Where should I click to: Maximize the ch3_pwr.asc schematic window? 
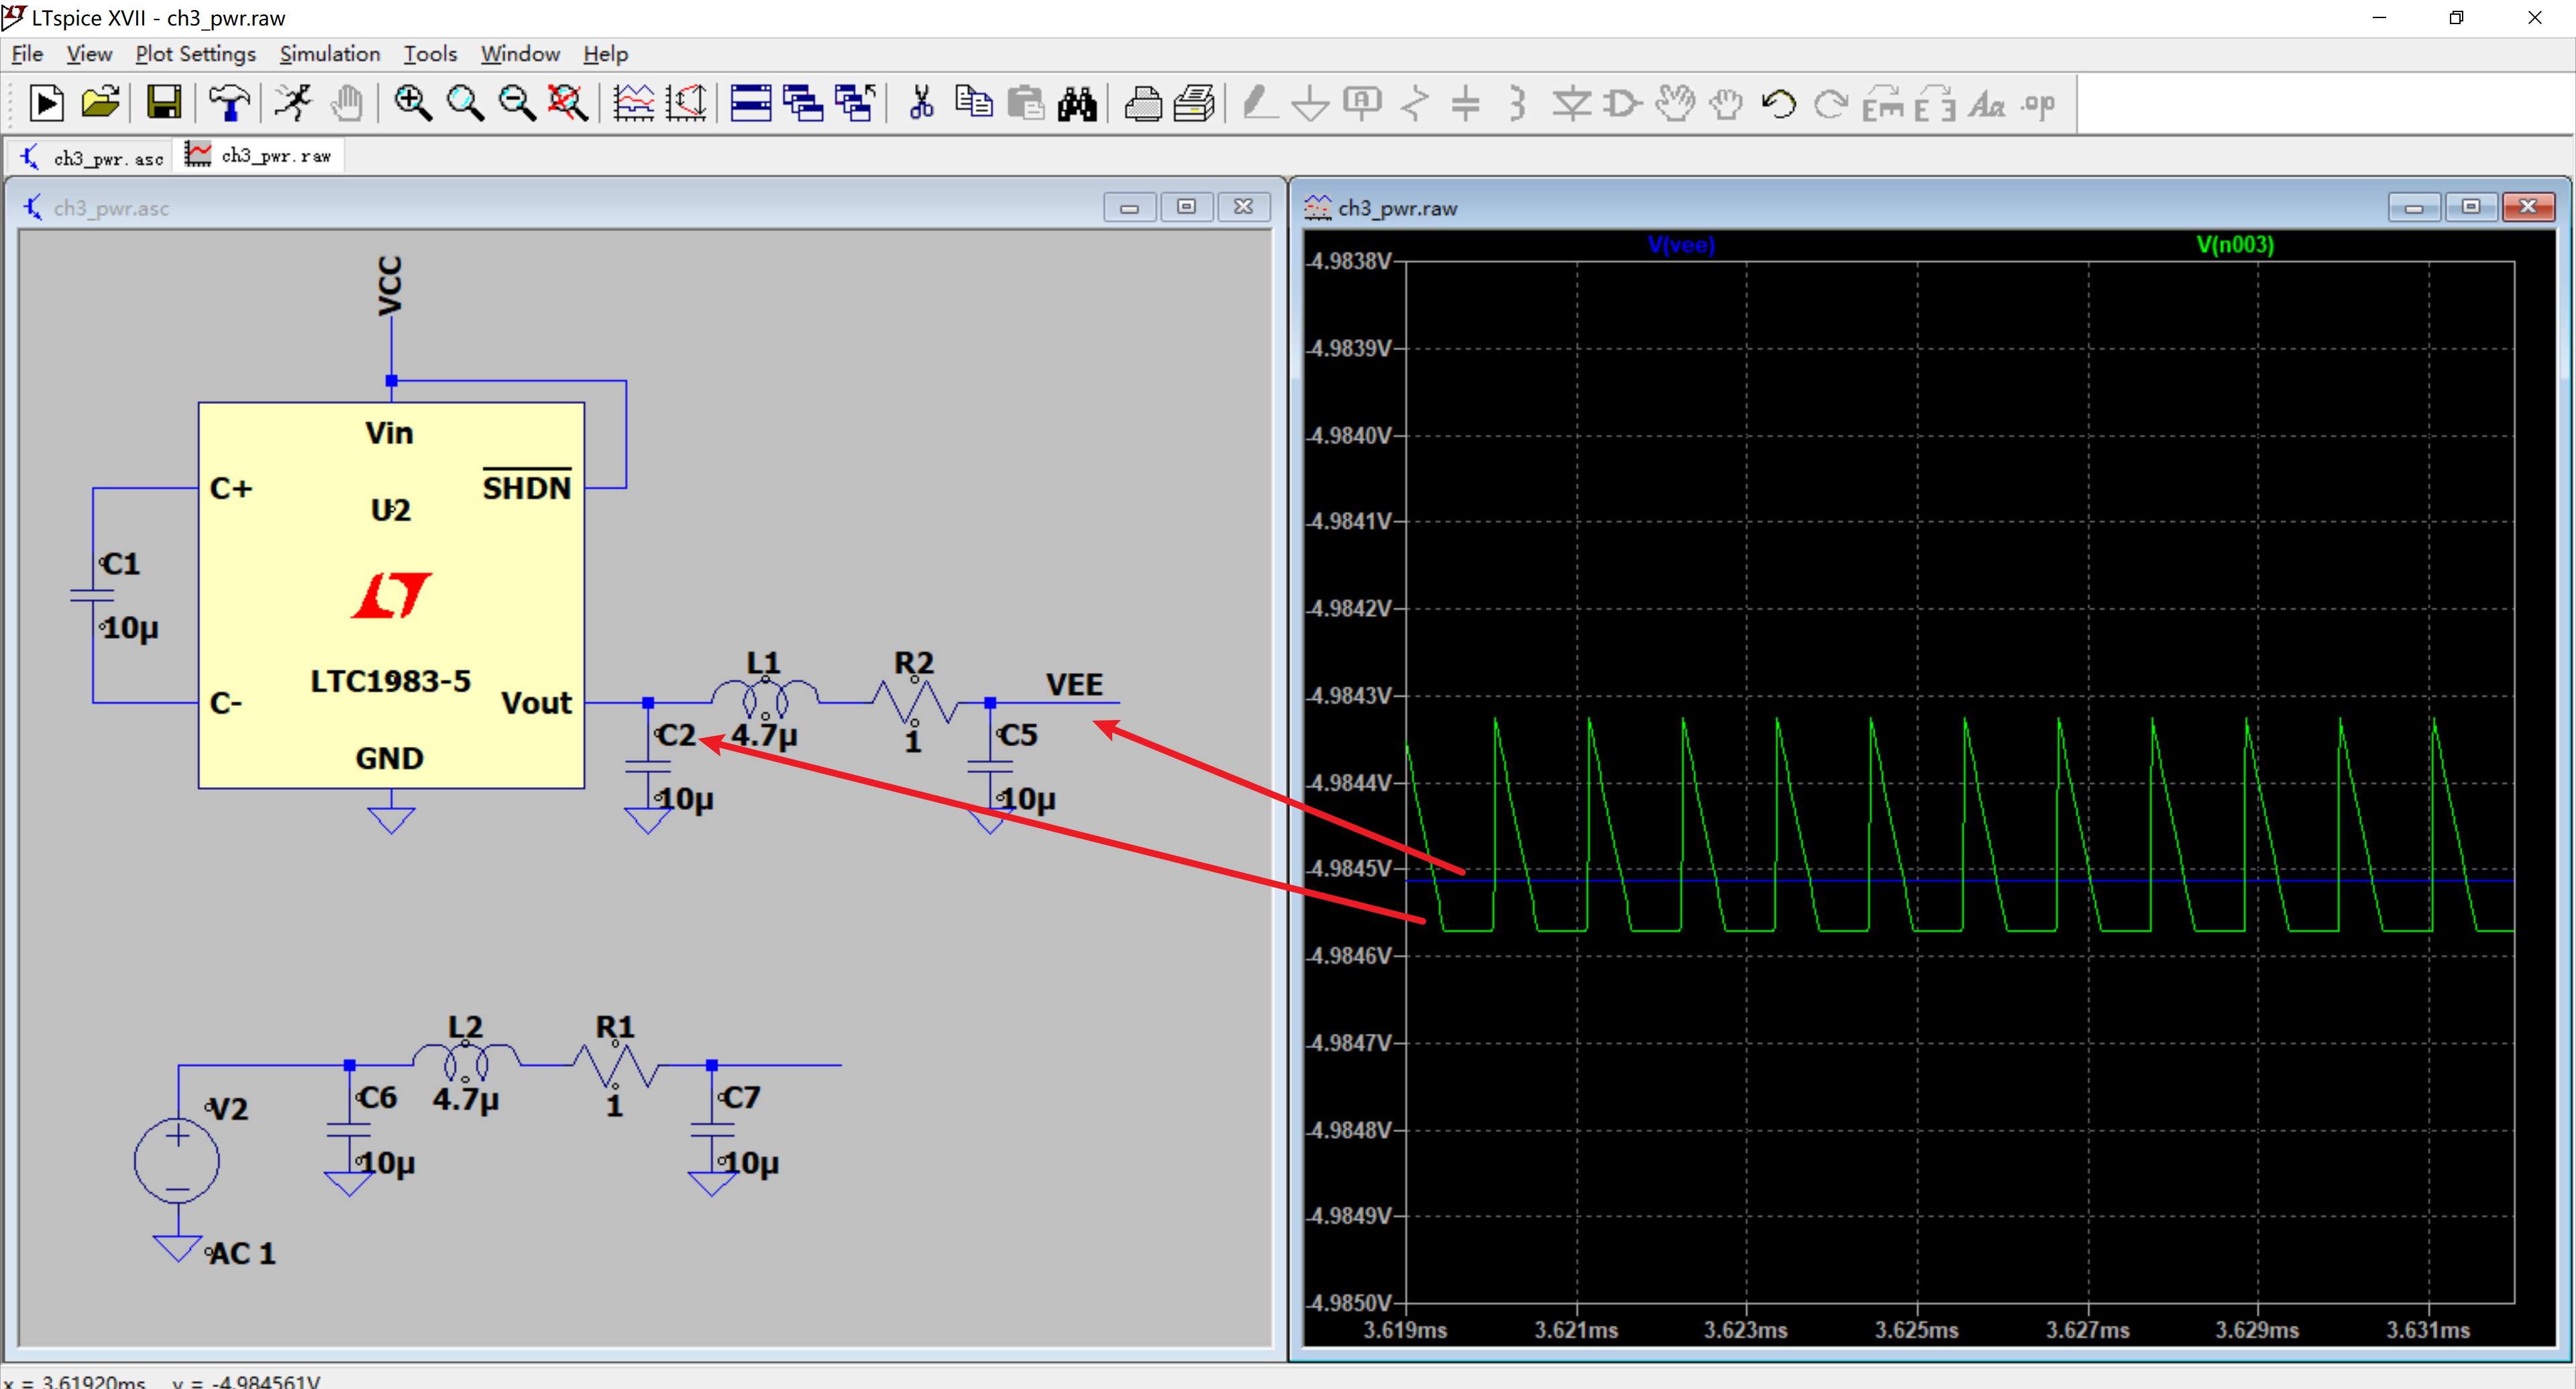pos(1186,206)
